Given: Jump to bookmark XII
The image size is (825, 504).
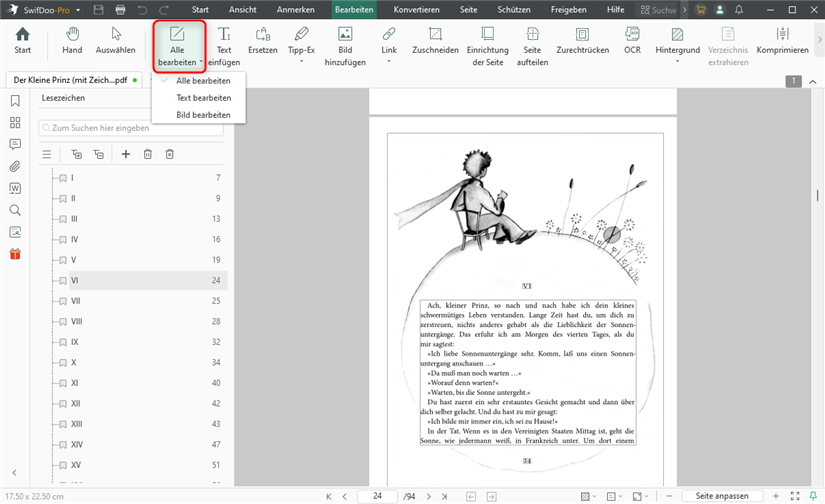Looking at the screenshot, I should (76, 403).
